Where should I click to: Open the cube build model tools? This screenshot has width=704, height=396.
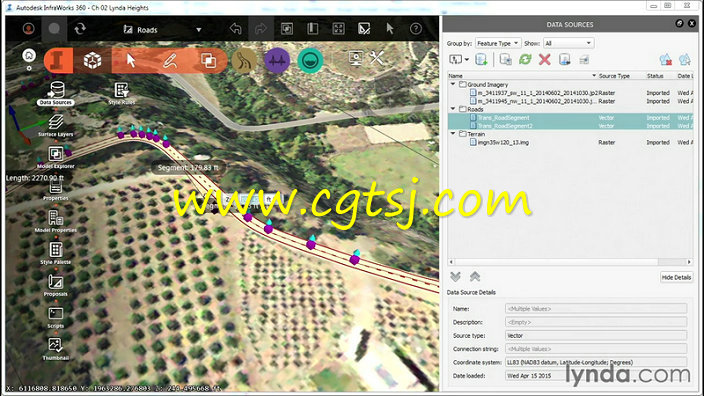click(x=92, y=60)
